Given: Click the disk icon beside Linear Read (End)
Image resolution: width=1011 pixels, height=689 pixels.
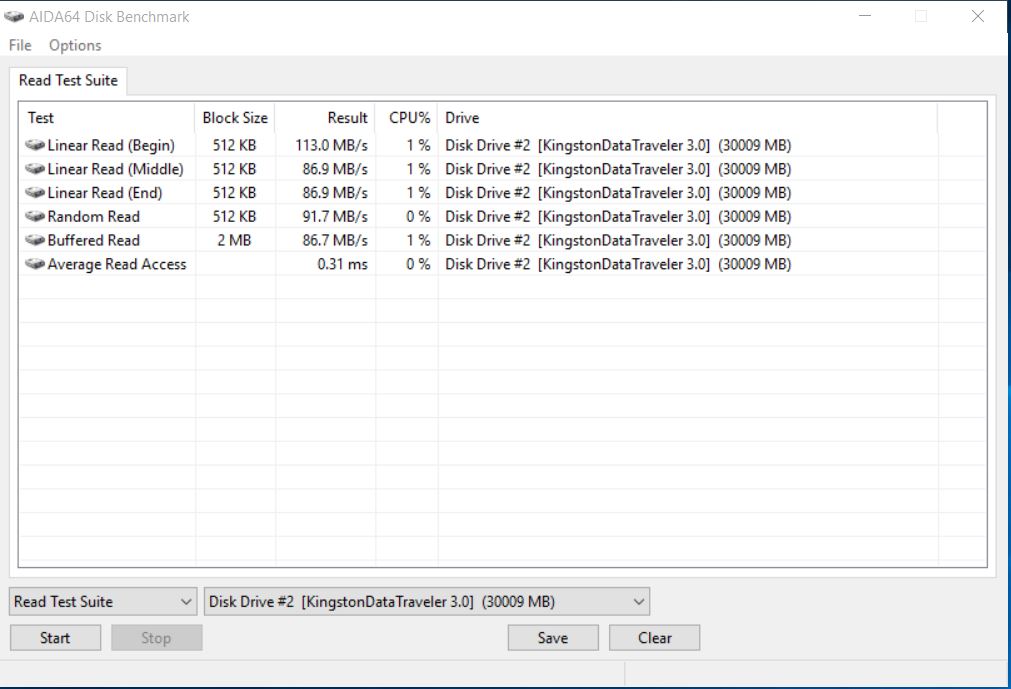Looking at the screenshot, I should click(35, 193).
